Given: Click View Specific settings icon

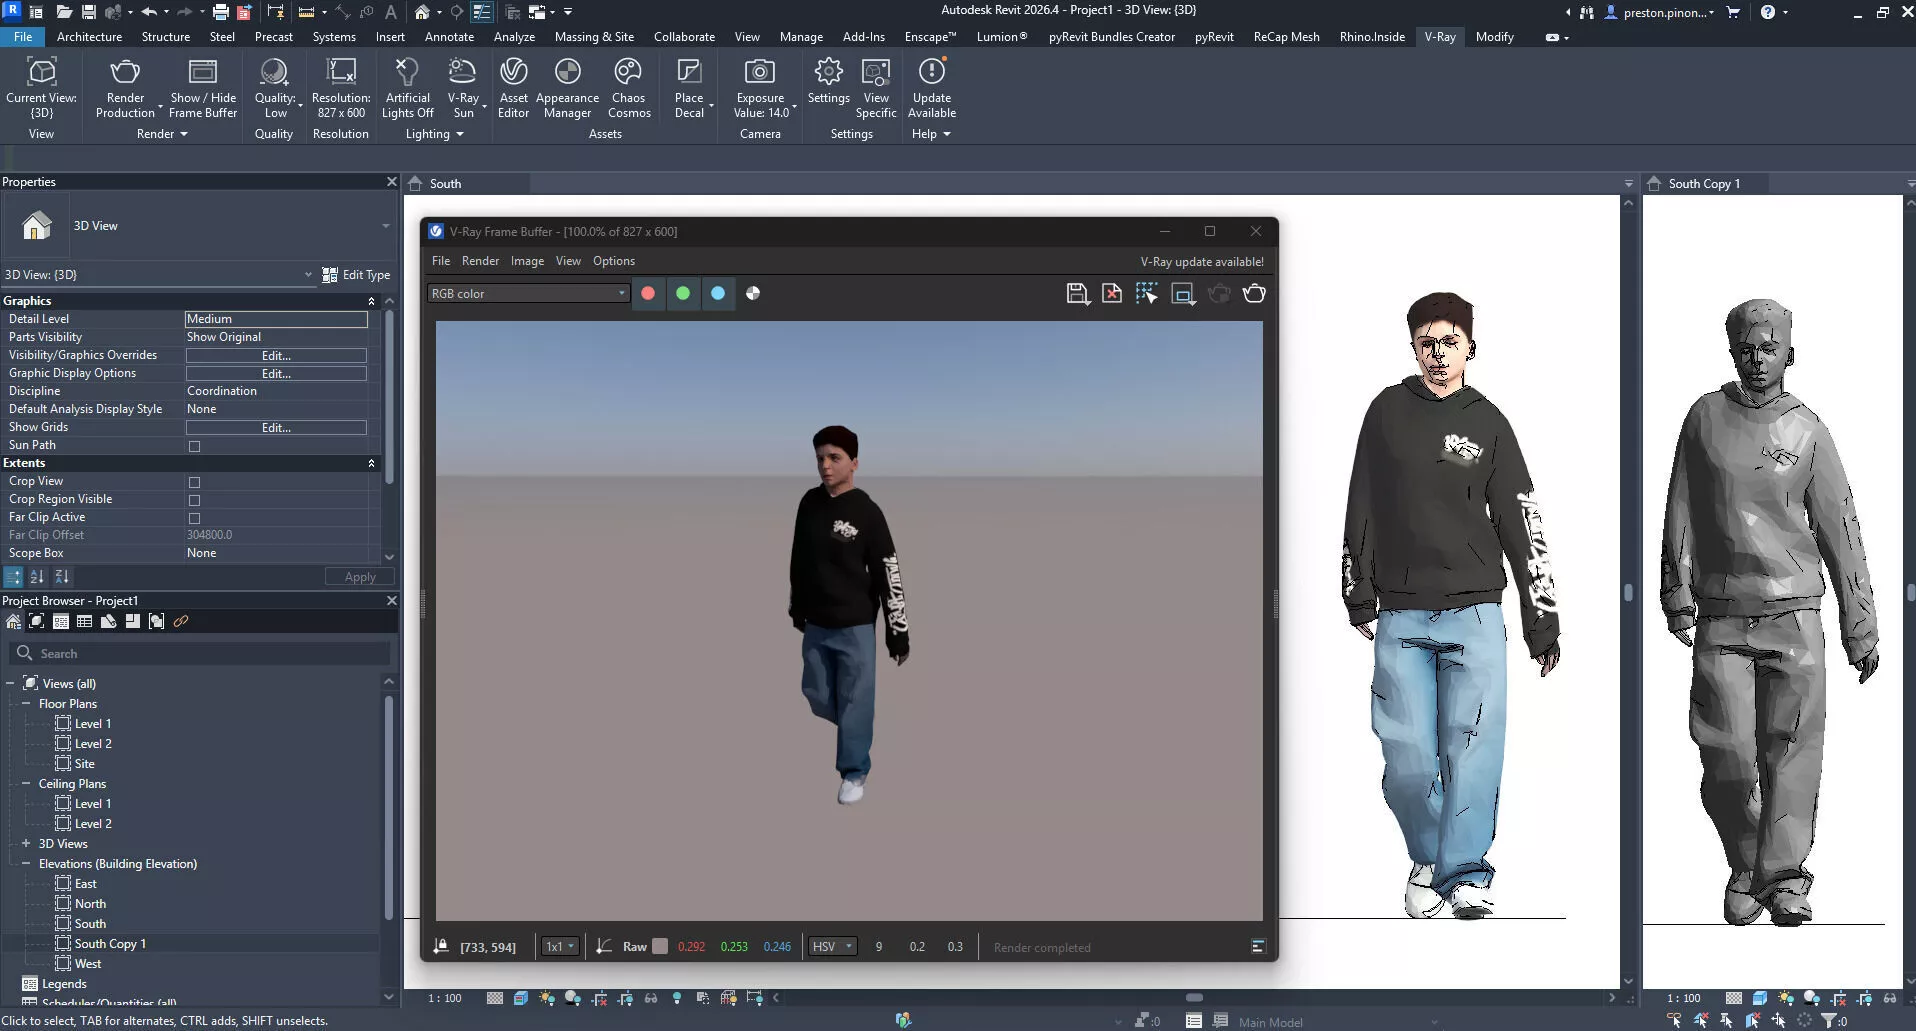Looking at the screenshot, I should (876, 73).
